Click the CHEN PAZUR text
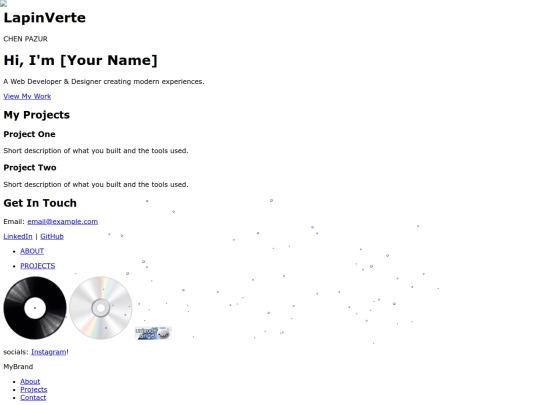This screenshot has height=405, width=540. tap(25, 39)
